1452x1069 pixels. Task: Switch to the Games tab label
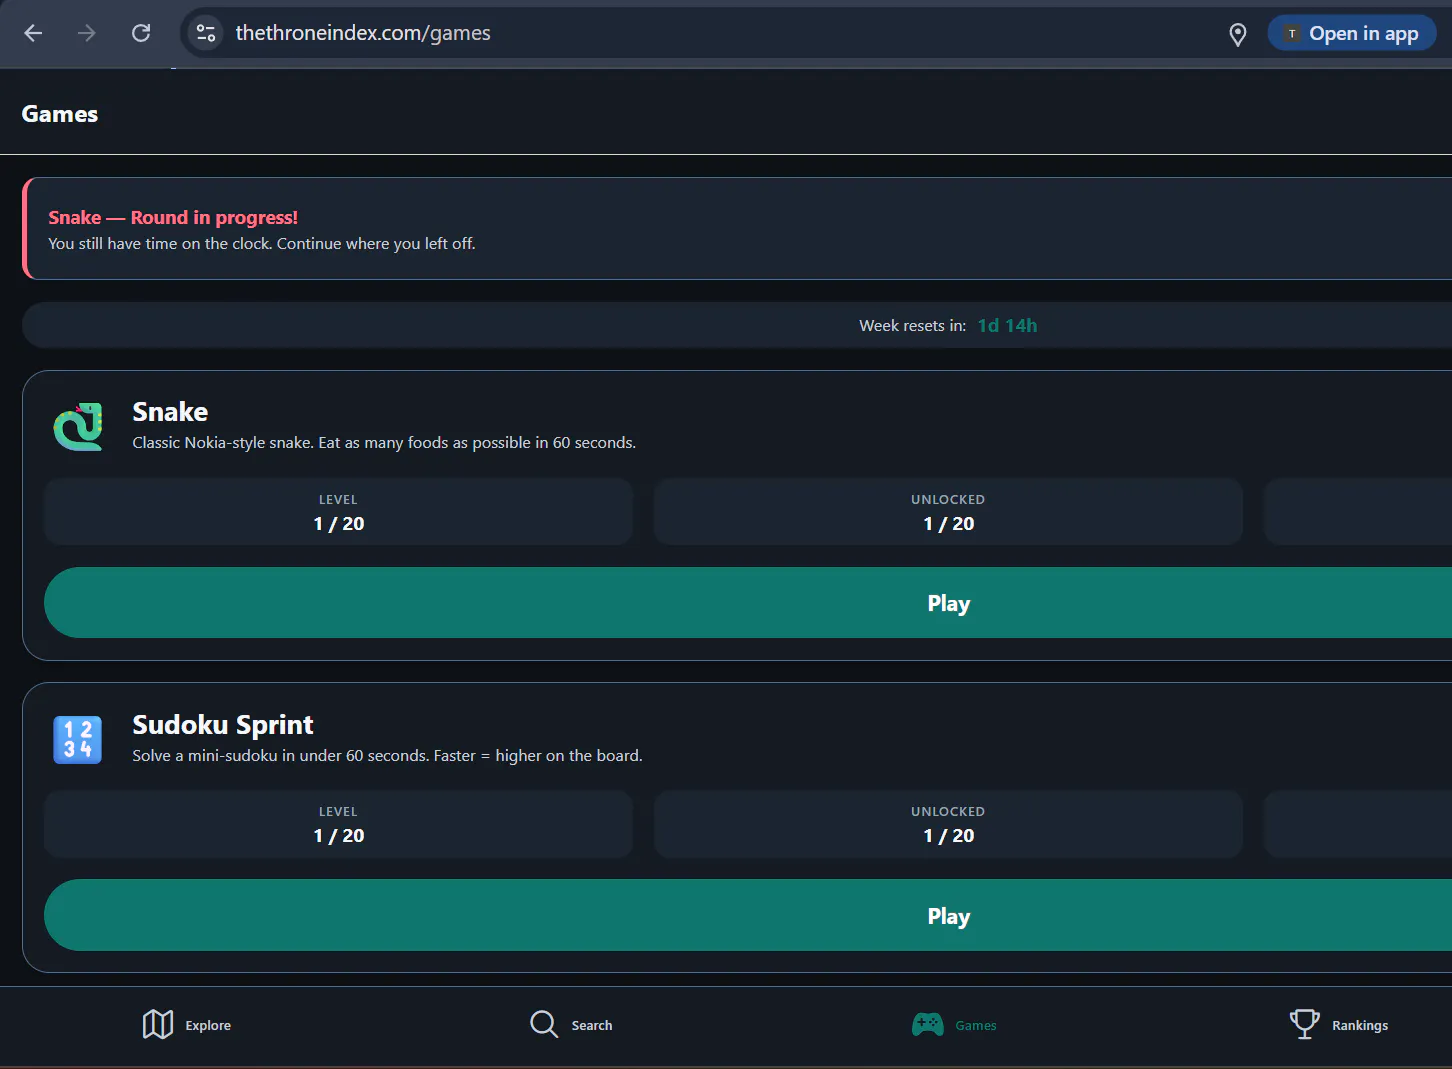976,1025
